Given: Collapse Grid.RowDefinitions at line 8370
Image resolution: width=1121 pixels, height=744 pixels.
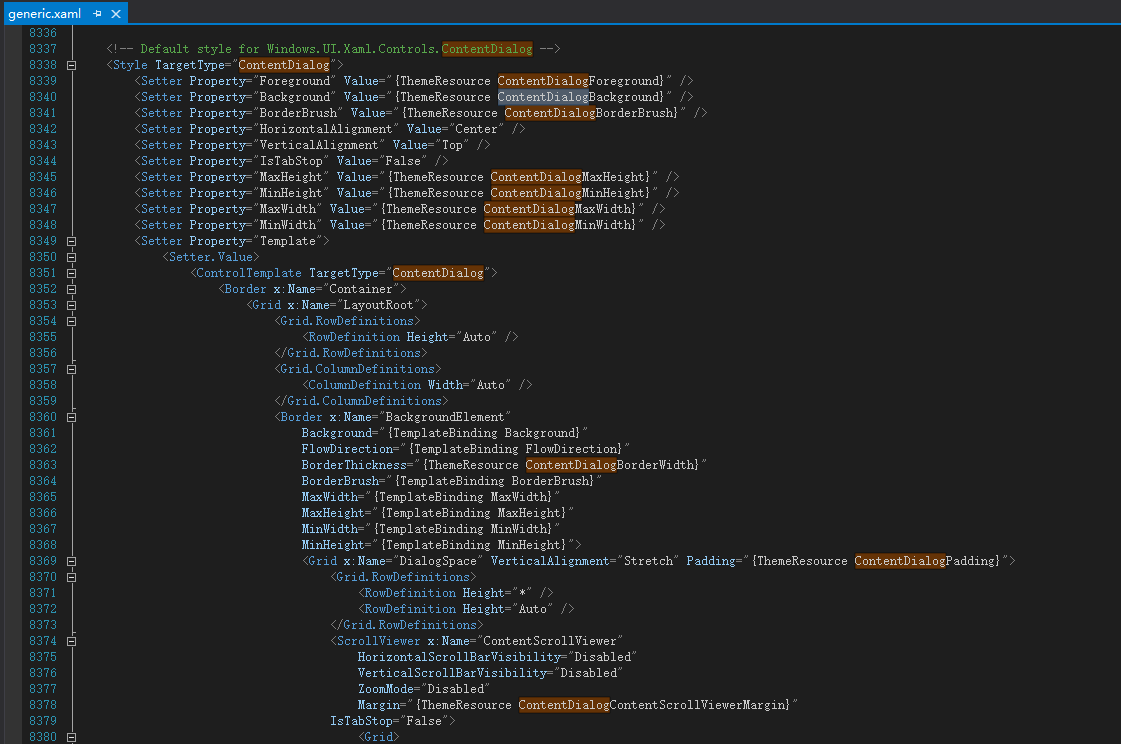Looking at the screenshot, I should (x=71, y=577).
